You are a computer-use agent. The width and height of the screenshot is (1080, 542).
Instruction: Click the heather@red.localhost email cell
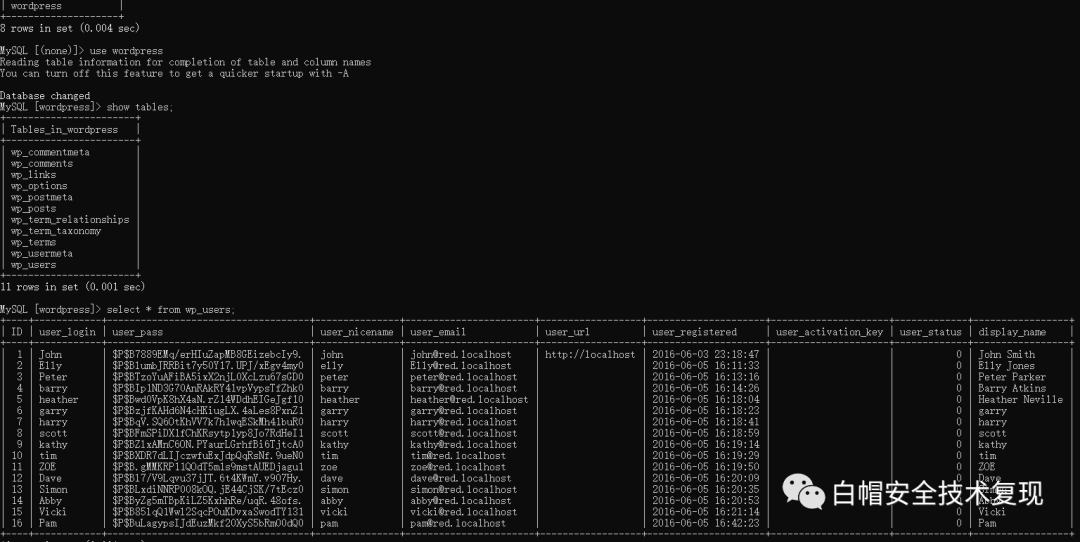[x=469, y=399]
